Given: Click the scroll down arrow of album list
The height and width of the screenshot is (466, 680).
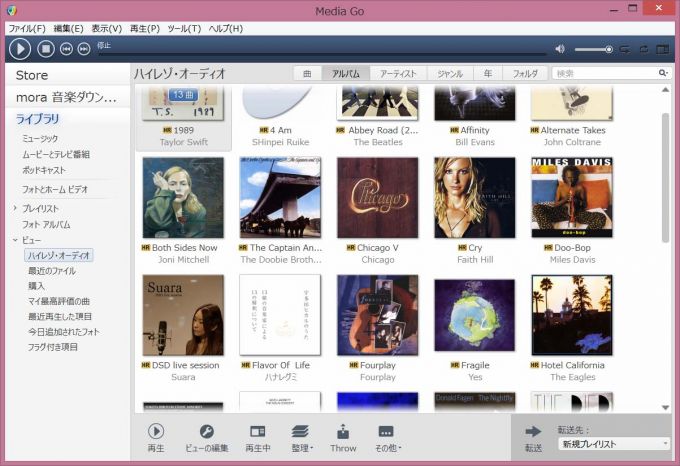Looking at the screenshot, I should (x=665, y=407).
